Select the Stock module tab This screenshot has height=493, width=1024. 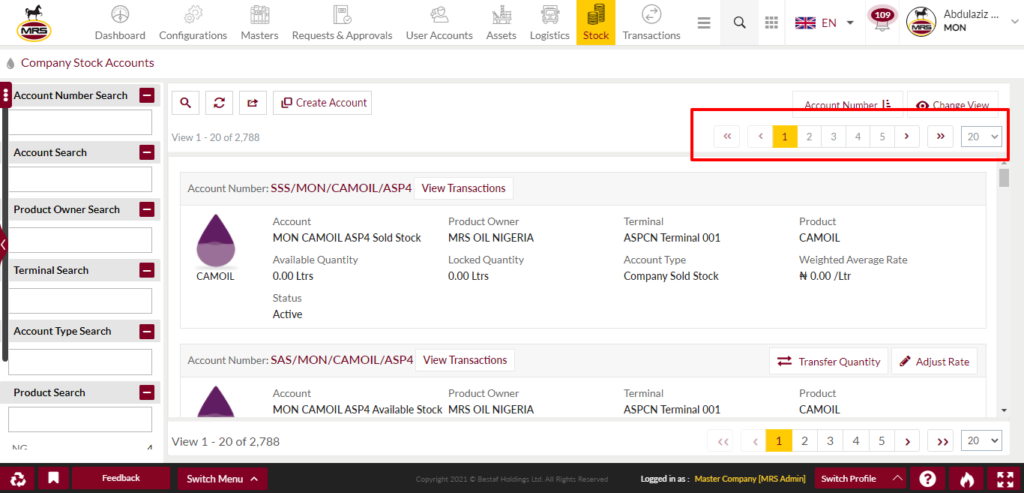click(596, 23)
